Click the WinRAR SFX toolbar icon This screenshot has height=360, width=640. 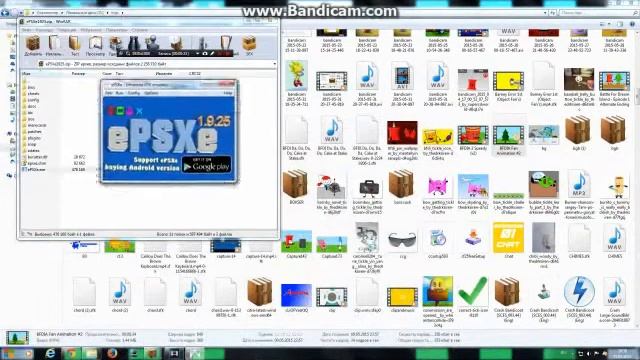tap(249, 45)
